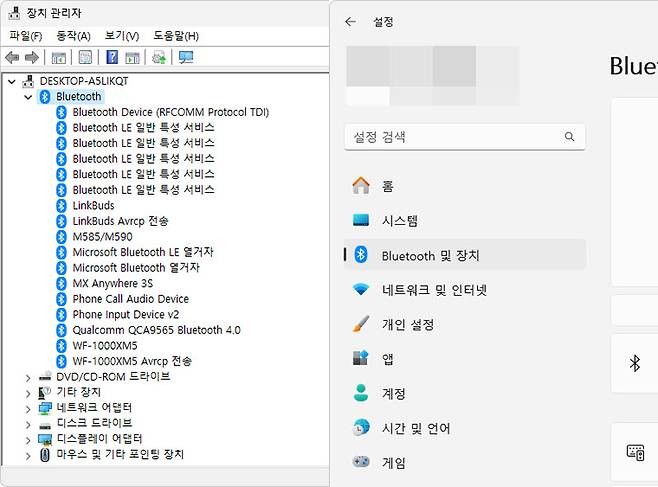The width and height of the screenshot is (658, 487).
Task: Click the Bluetooth symbol in the right settings pane
Action: click(x=635, y=363)
